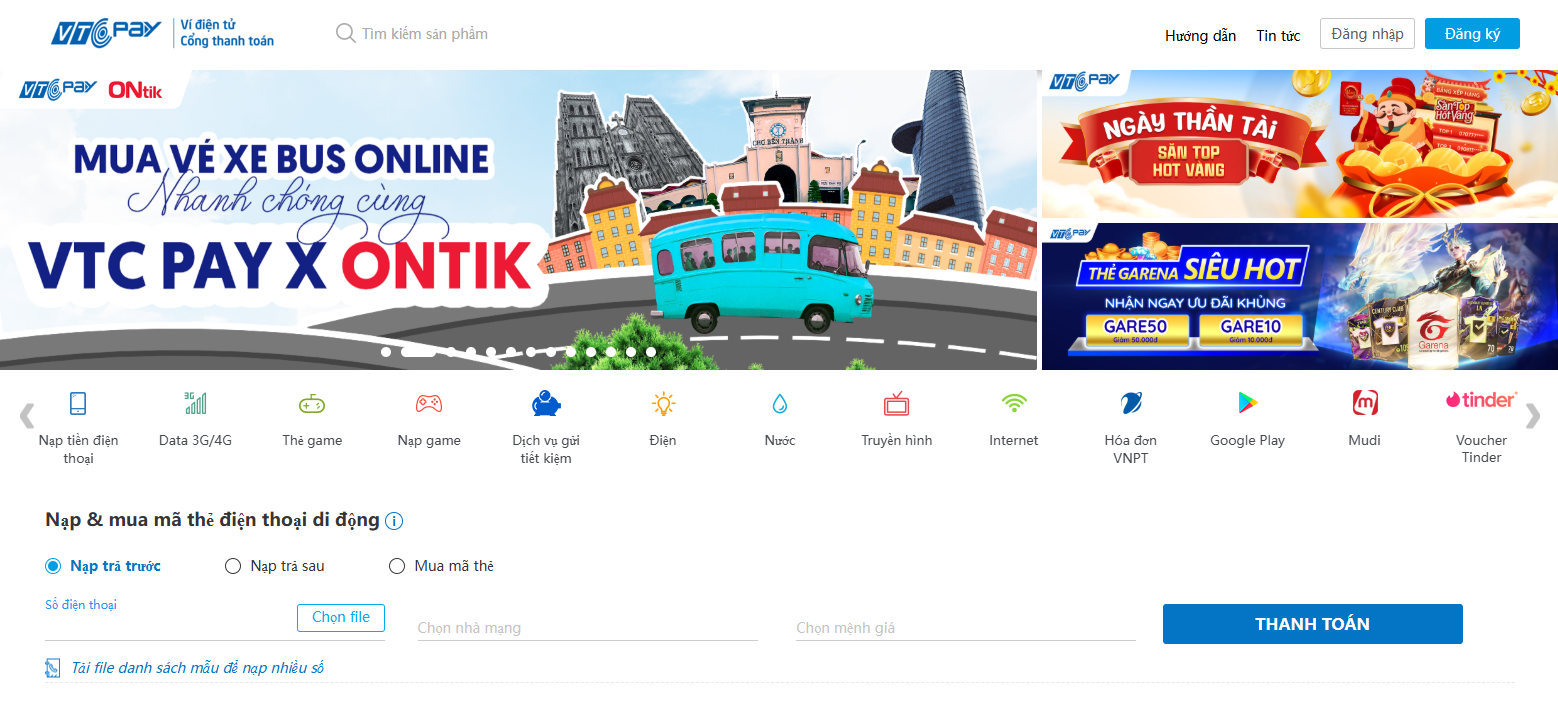This screenshot has height=715, width=1558.
Task: Open Truyền hình TV icon
Action: [896, 404]
